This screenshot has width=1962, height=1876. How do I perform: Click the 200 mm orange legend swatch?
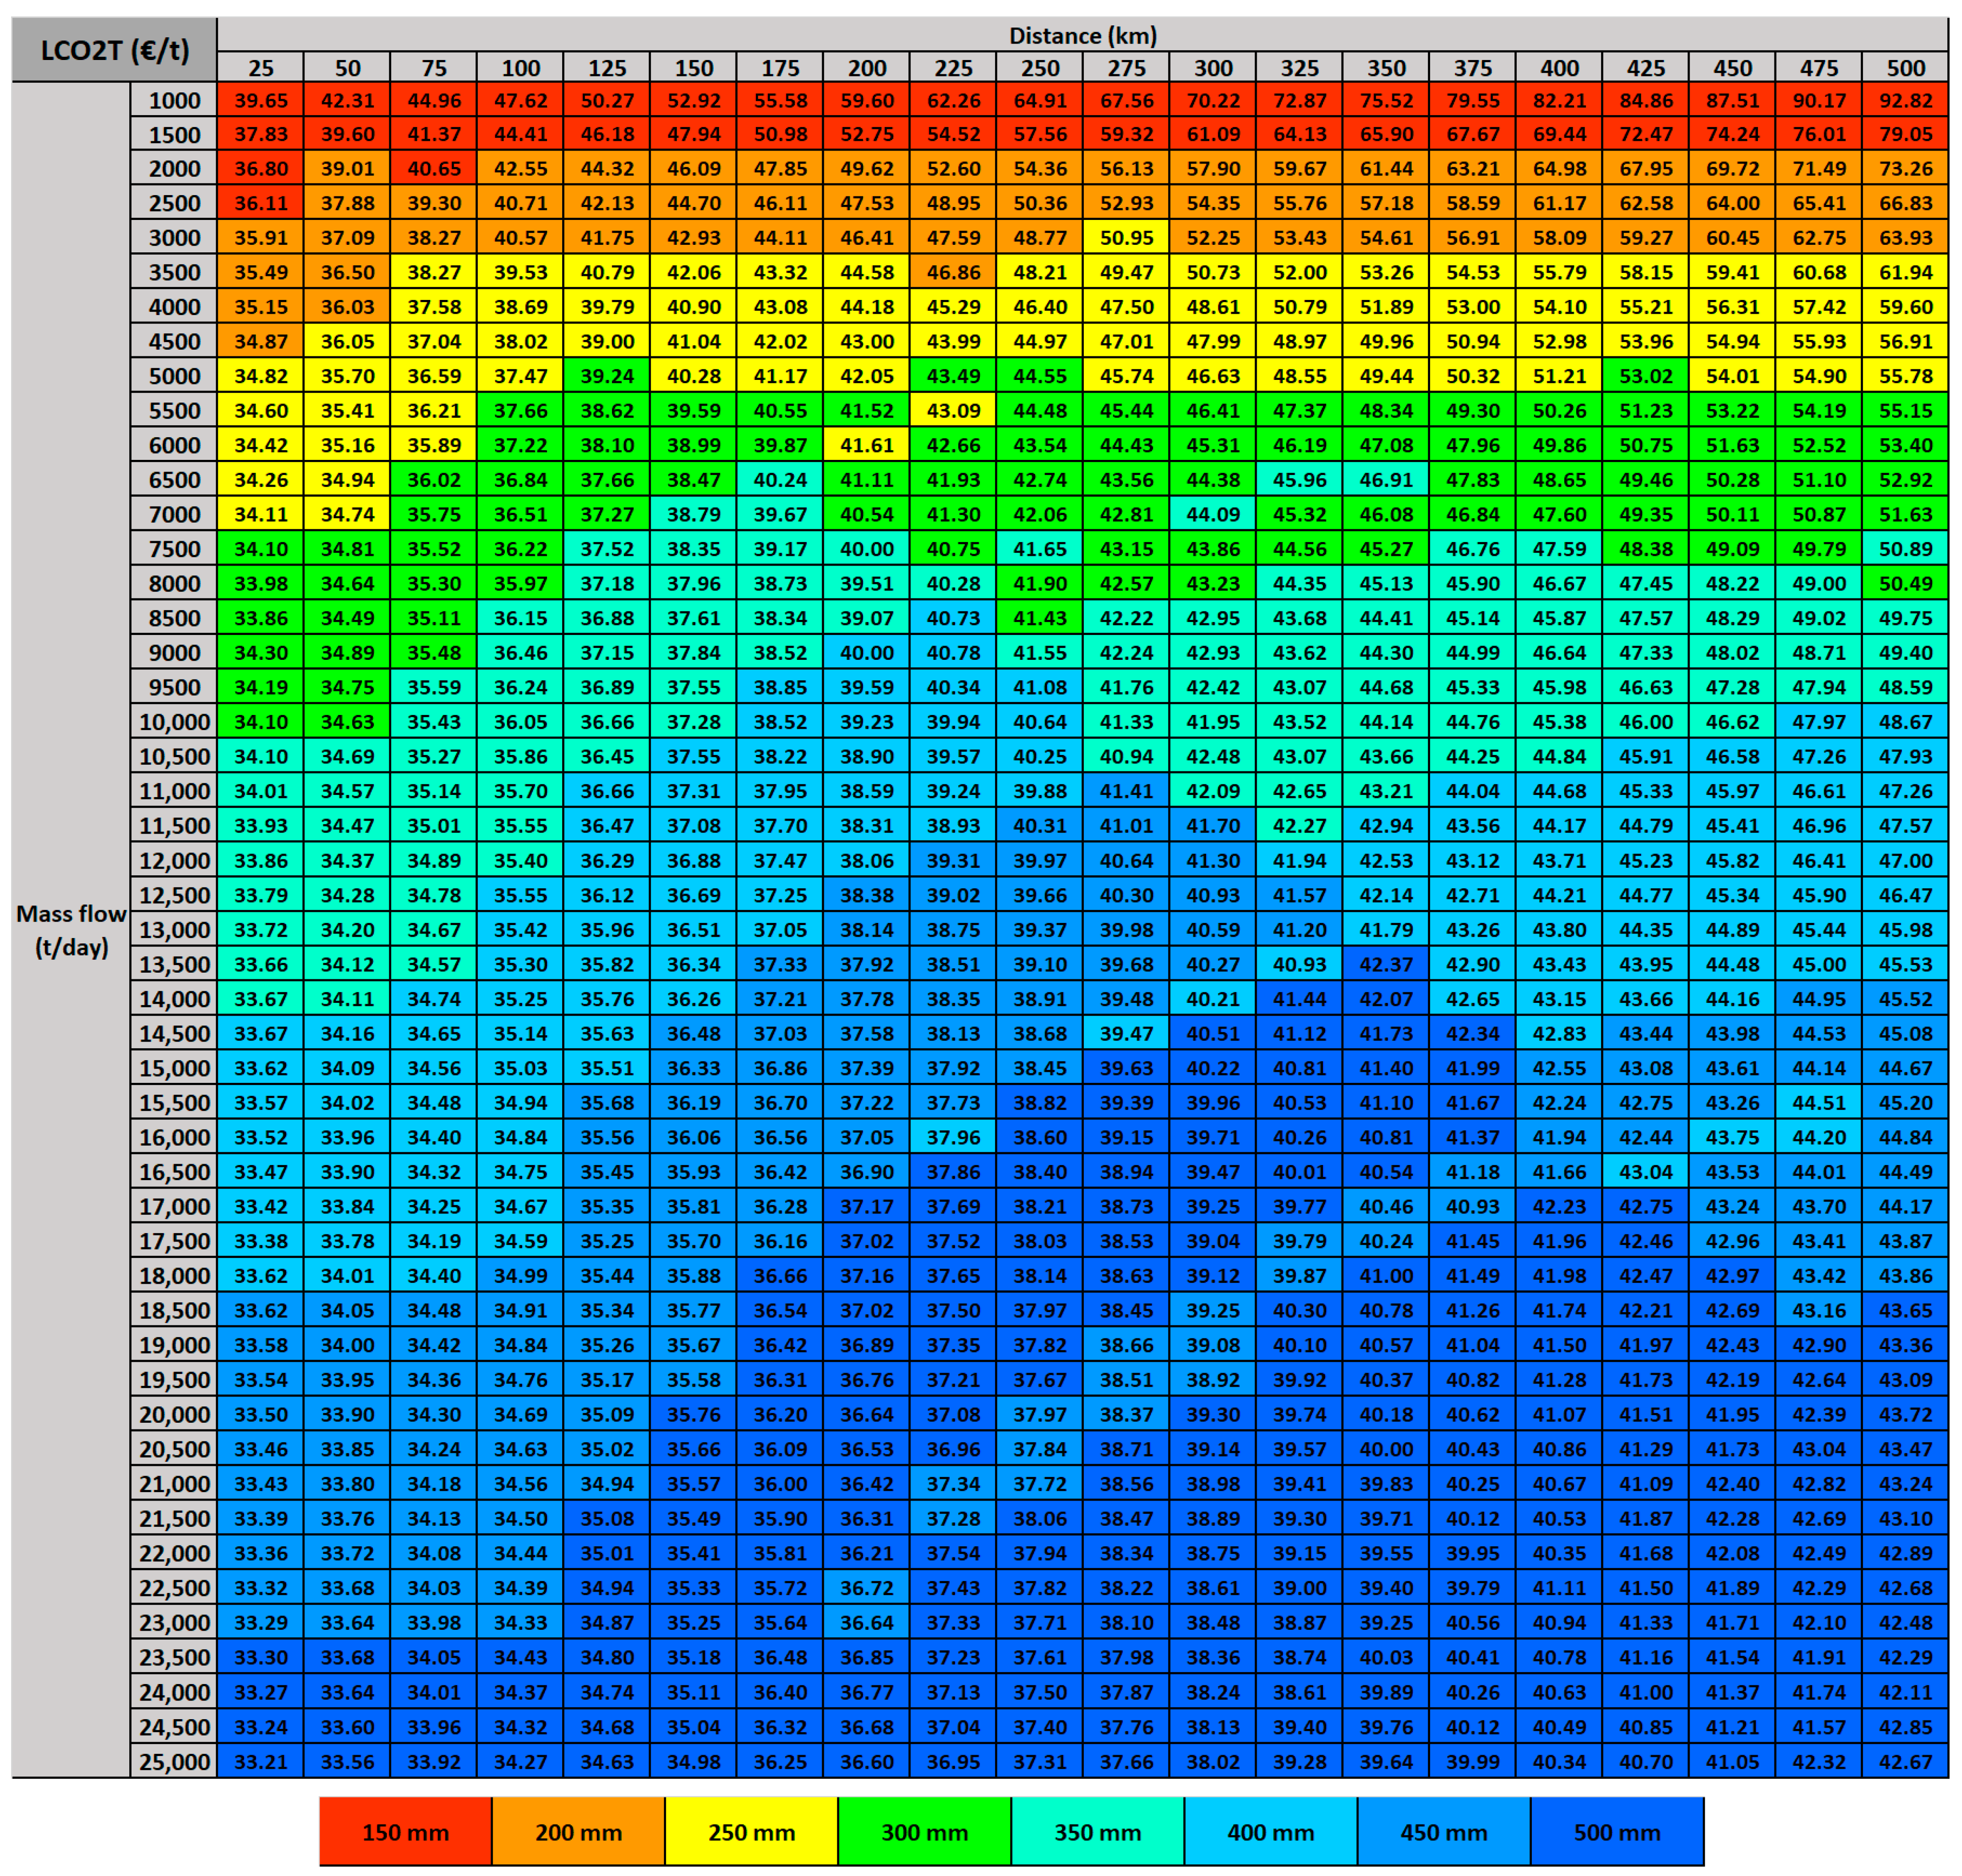point(578,1831)
